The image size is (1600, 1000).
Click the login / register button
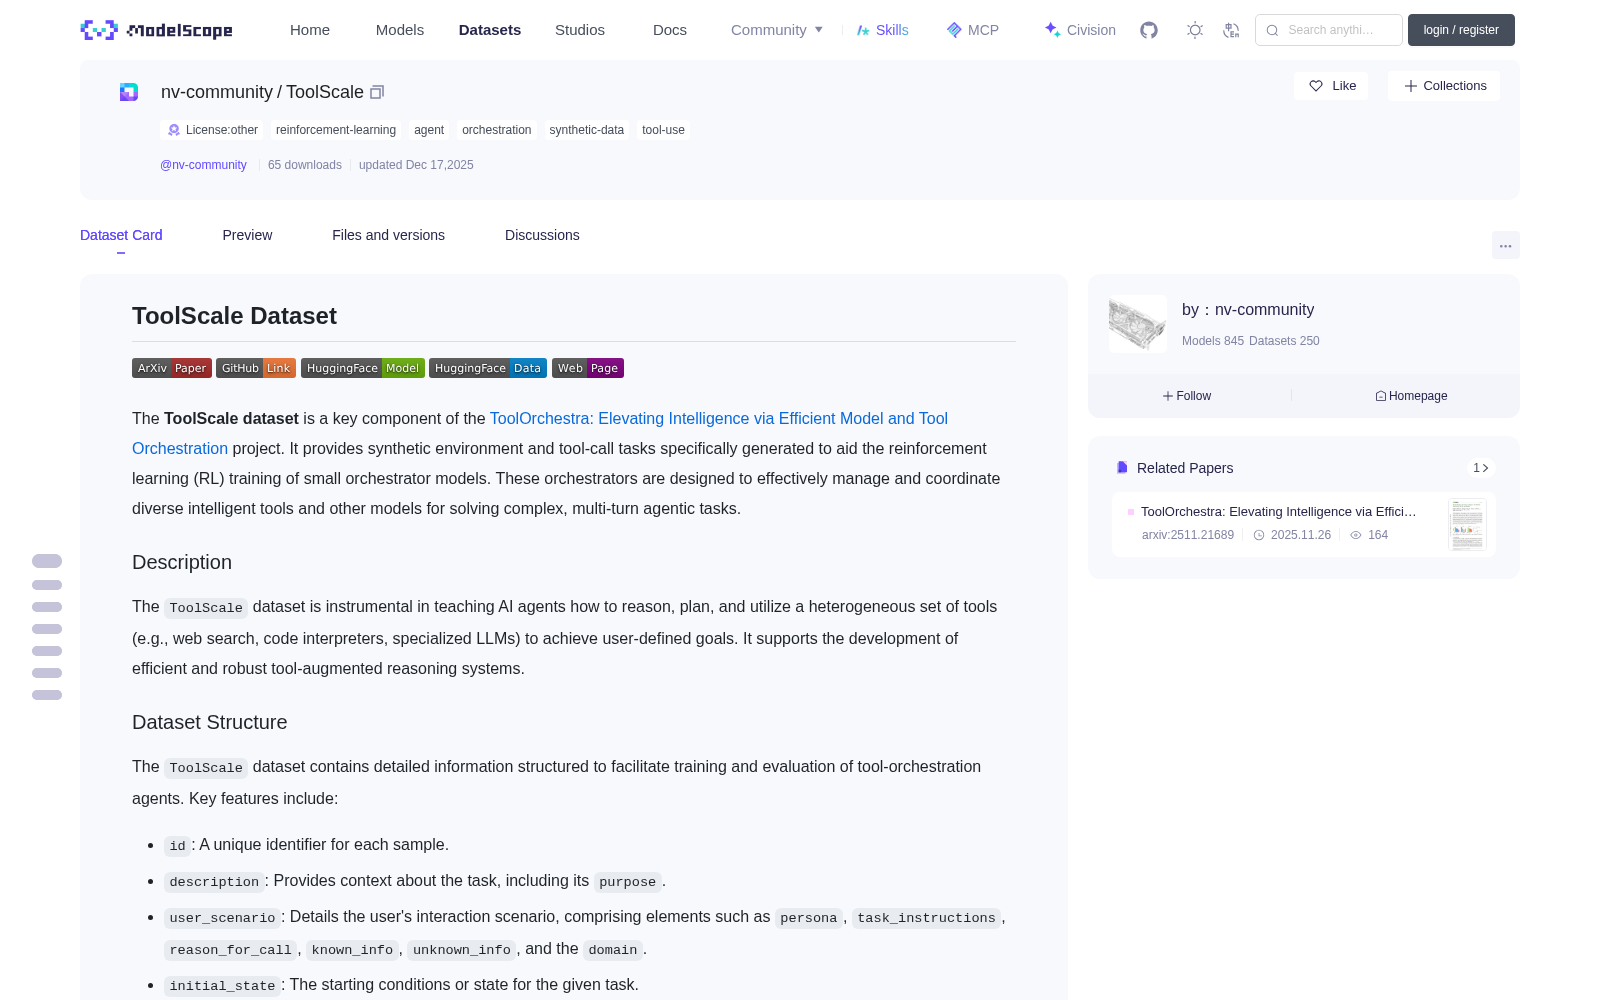[1461, 30]
